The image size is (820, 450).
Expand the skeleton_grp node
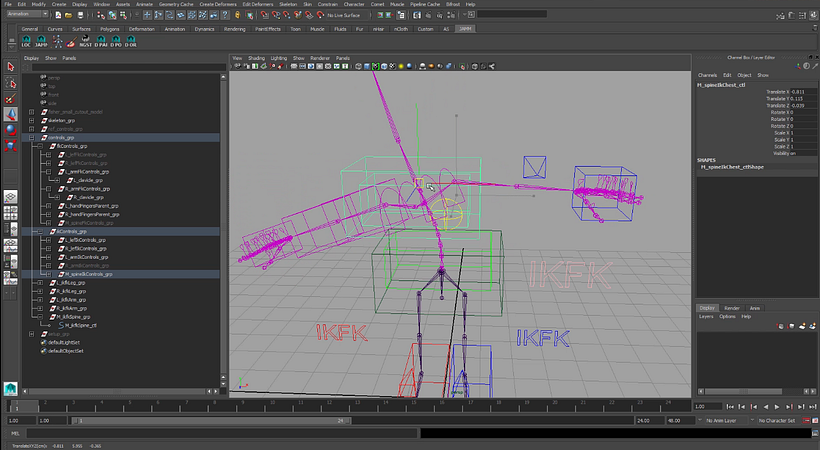tap(32, 119)
